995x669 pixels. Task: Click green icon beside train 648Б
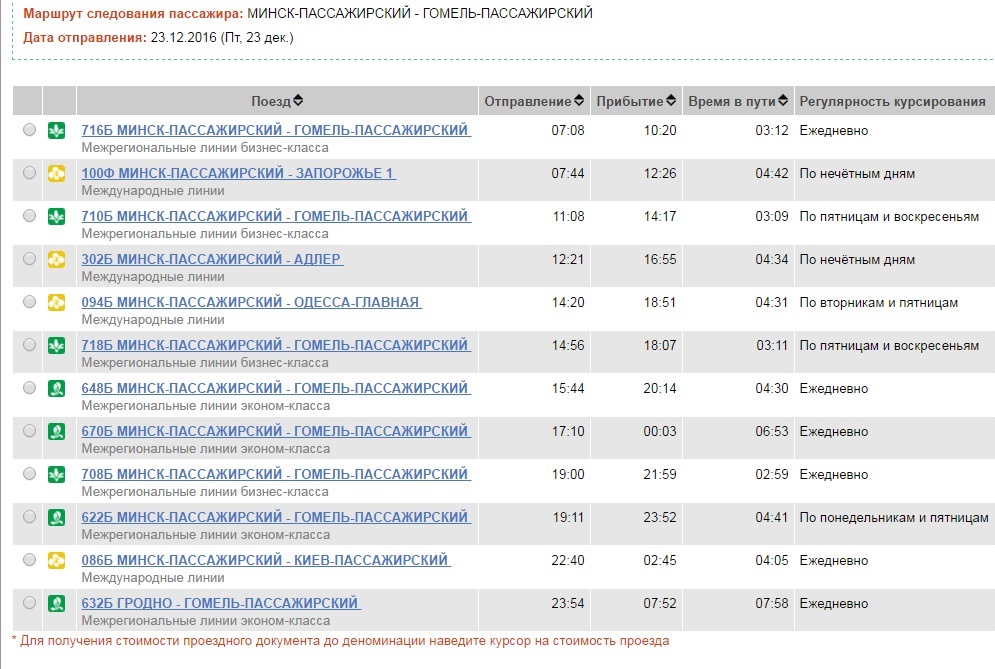[x=58, y=388]
